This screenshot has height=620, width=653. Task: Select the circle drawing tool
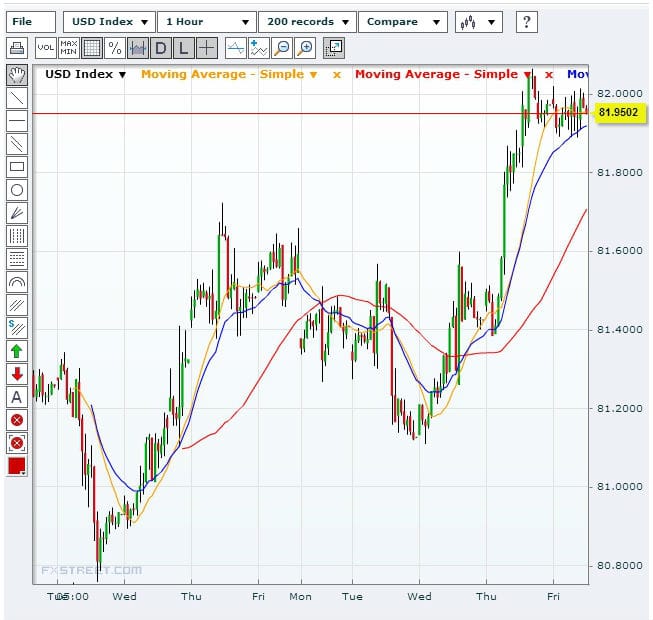17,190
